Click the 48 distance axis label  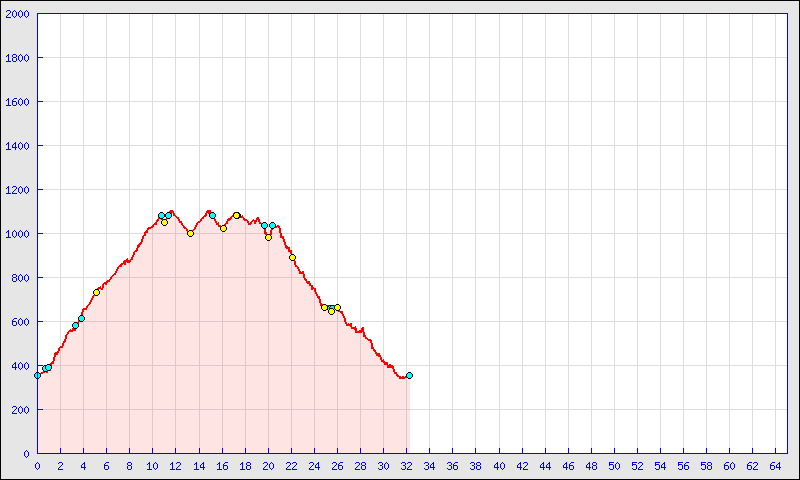591,466
